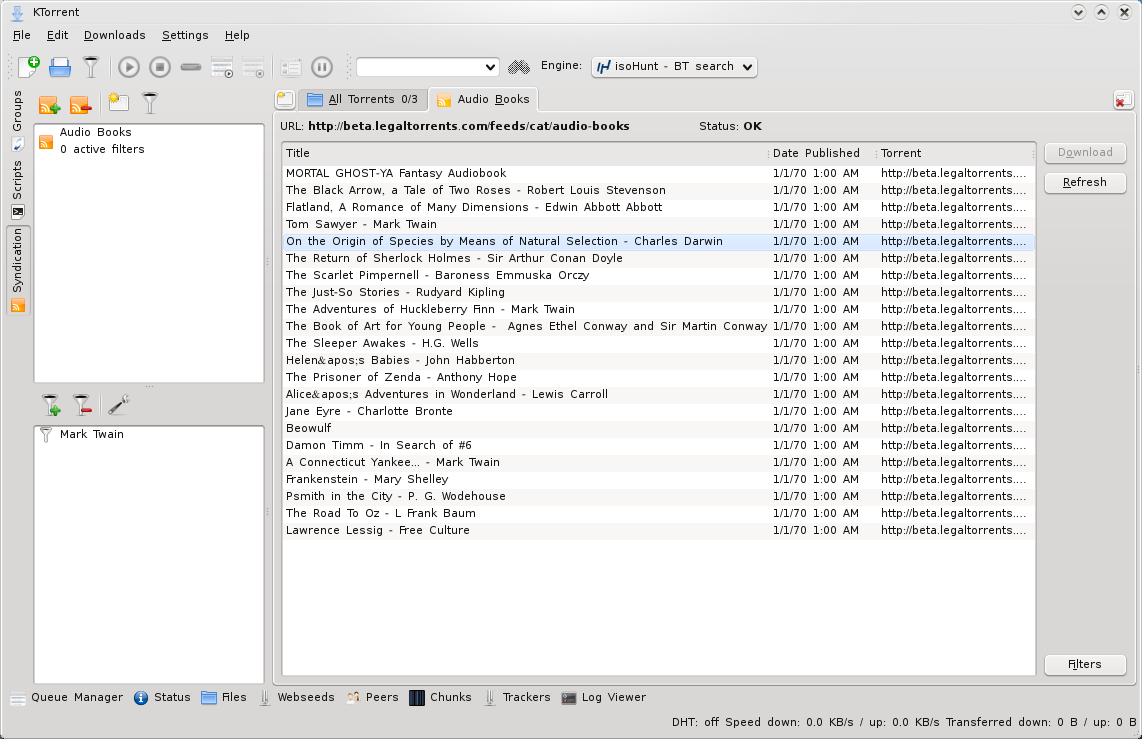Select 'The Sleeper Awakes - H.G. Wells' row

(658, 343)
